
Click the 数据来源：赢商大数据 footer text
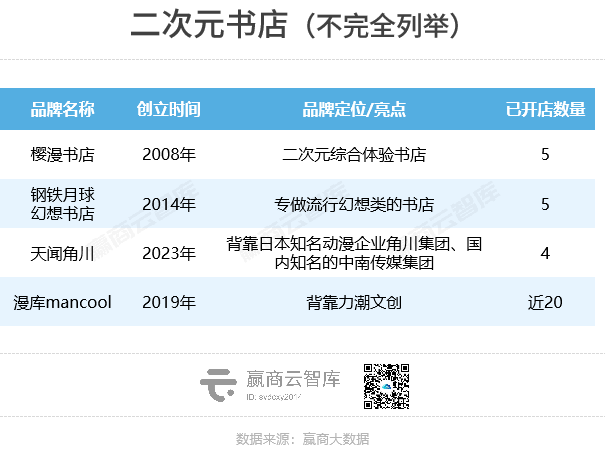coord(302,438)
